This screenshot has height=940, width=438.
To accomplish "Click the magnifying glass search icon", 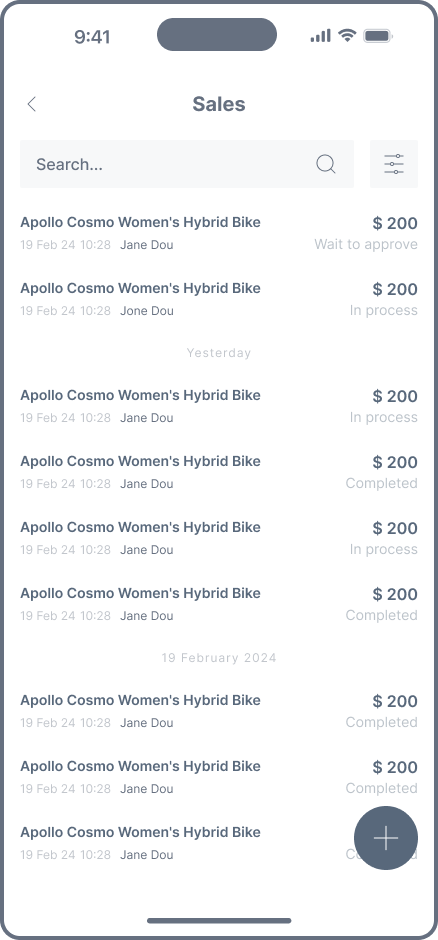I will [x=325, y=164].
